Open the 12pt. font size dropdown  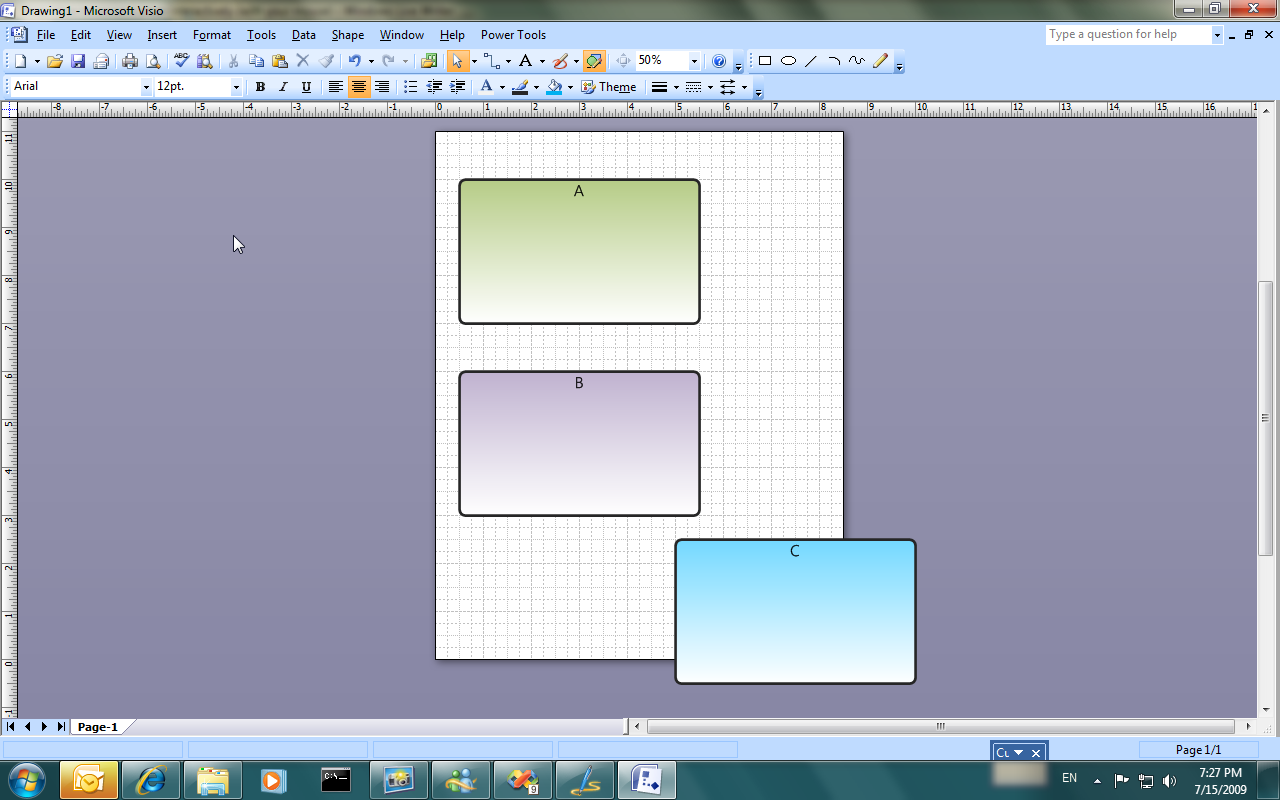236,87
